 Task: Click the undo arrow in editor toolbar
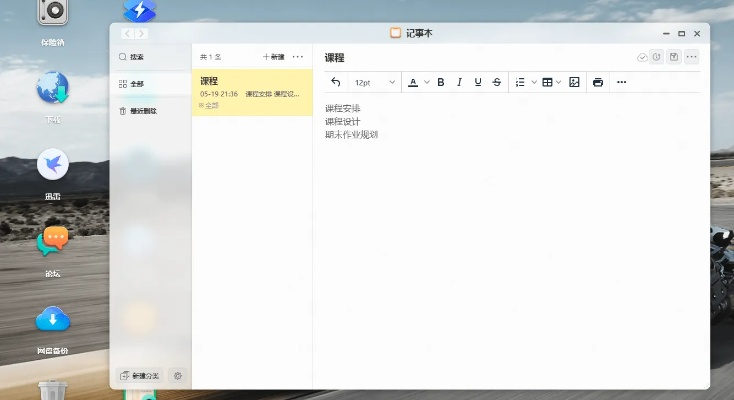pos(336,82)
